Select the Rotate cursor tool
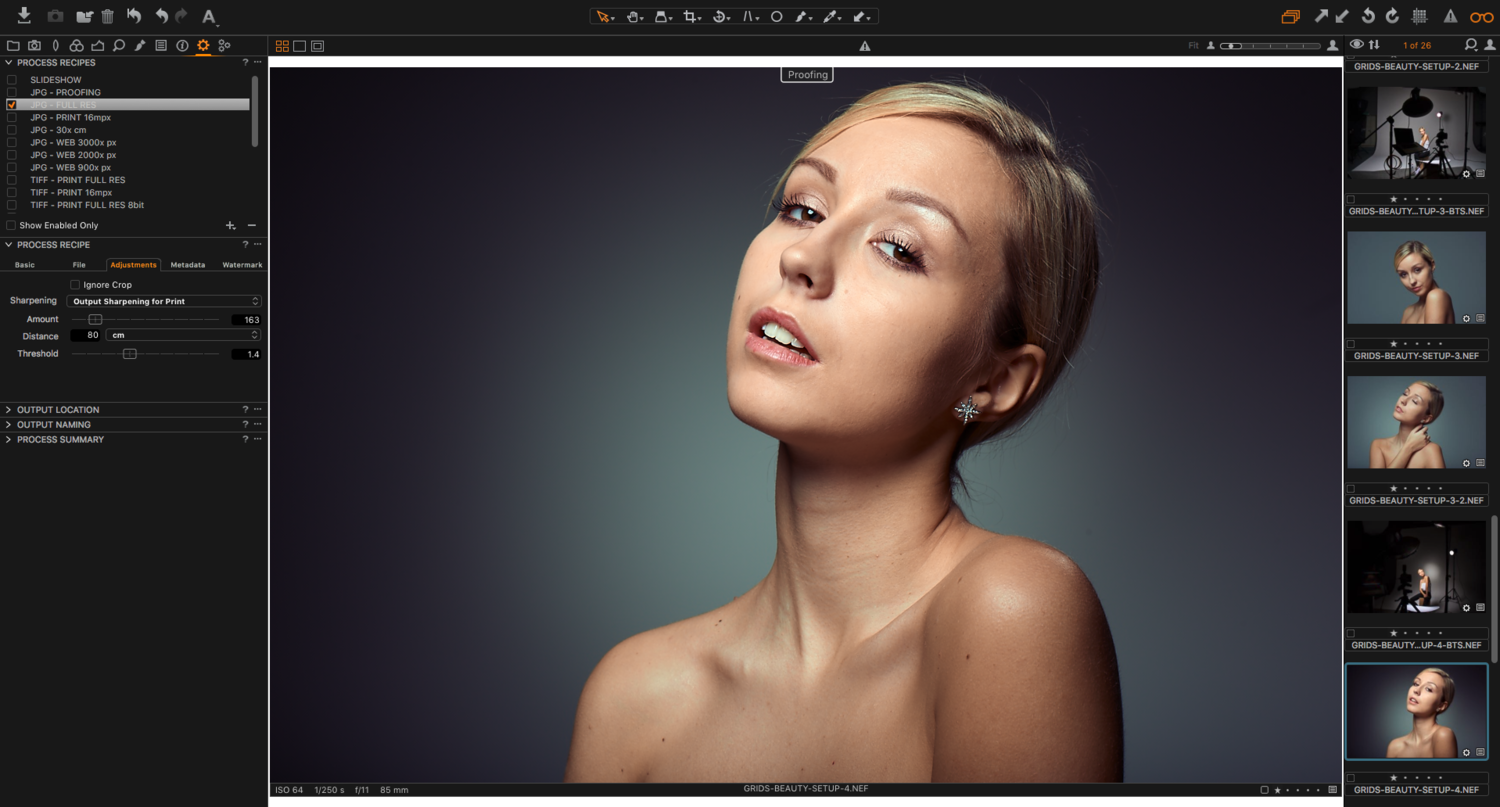 click(x=720, y=17)
